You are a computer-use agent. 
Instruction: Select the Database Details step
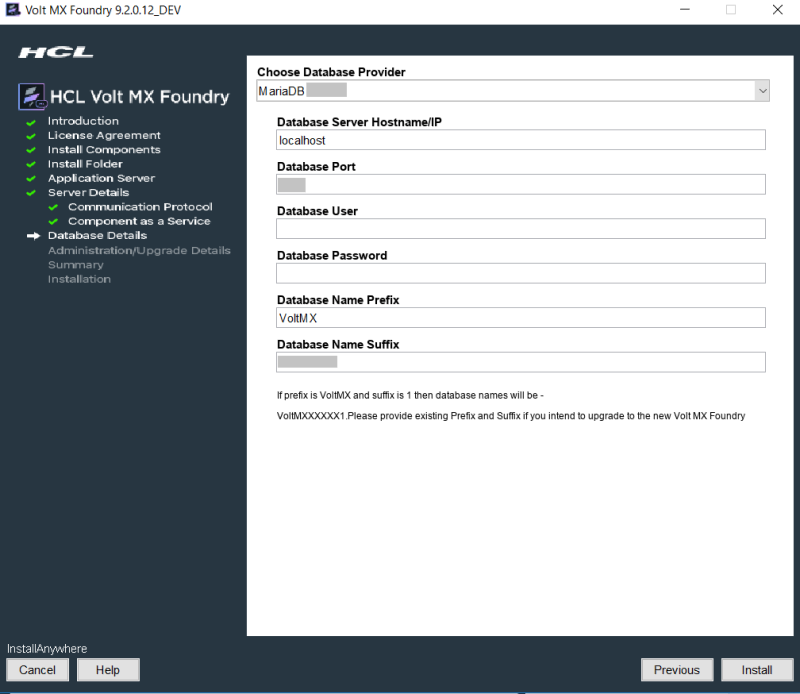tap(97, 235)
